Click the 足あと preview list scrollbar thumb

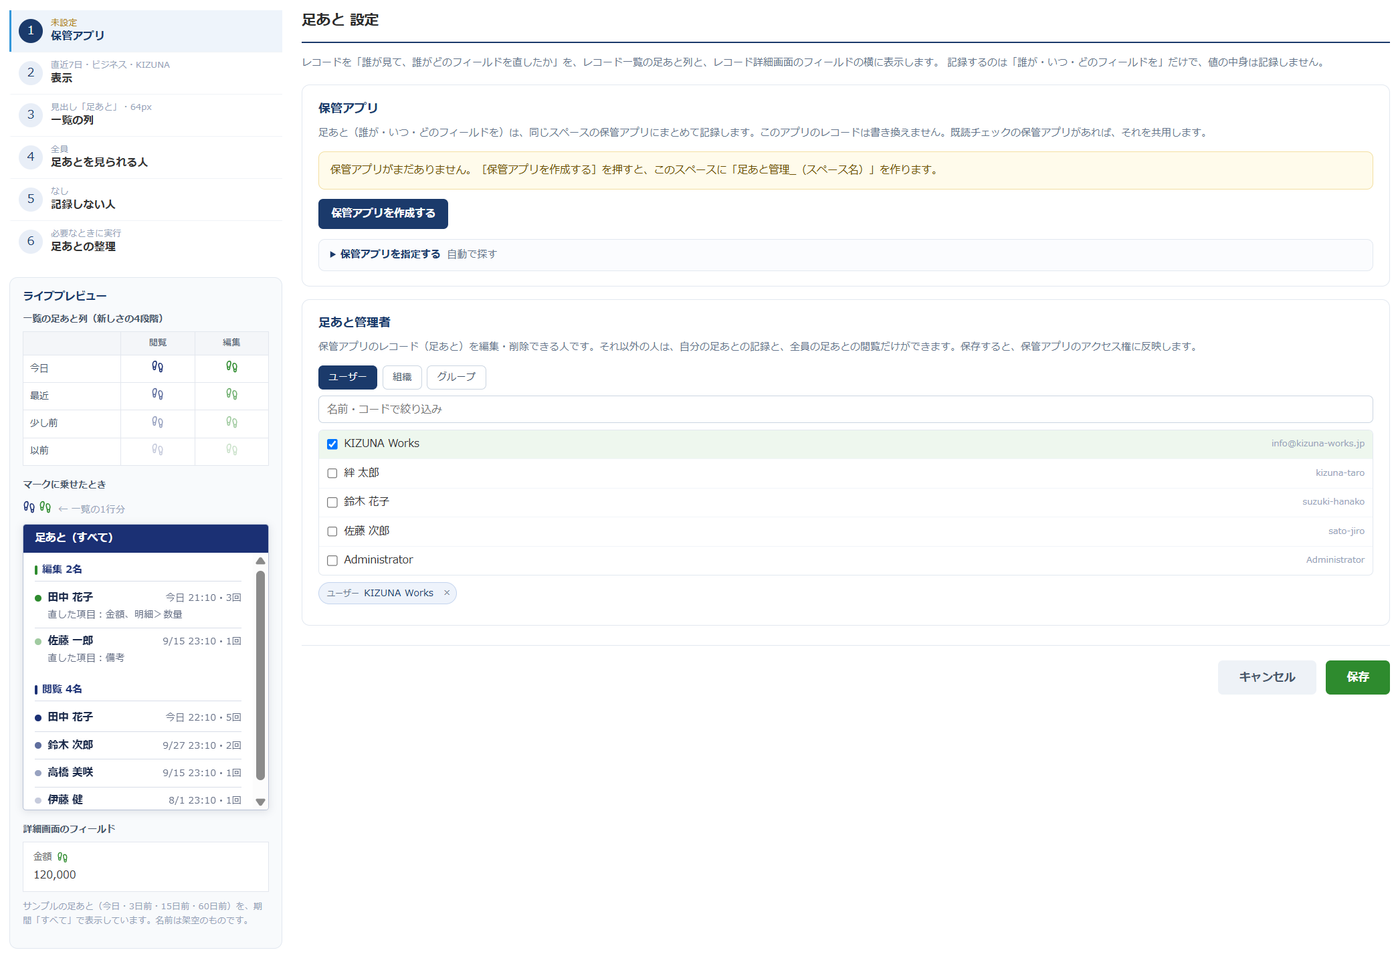coord(261,675)
